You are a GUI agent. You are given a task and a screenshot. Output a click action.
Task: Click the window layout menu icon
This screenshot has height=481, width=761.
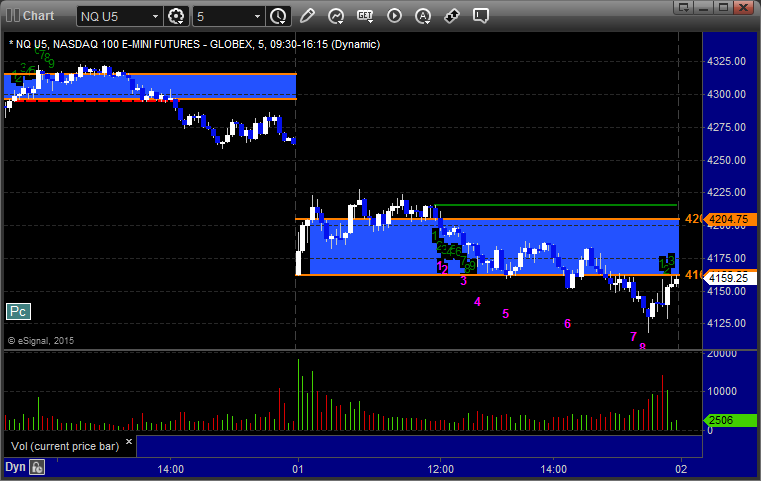(684, 7)
